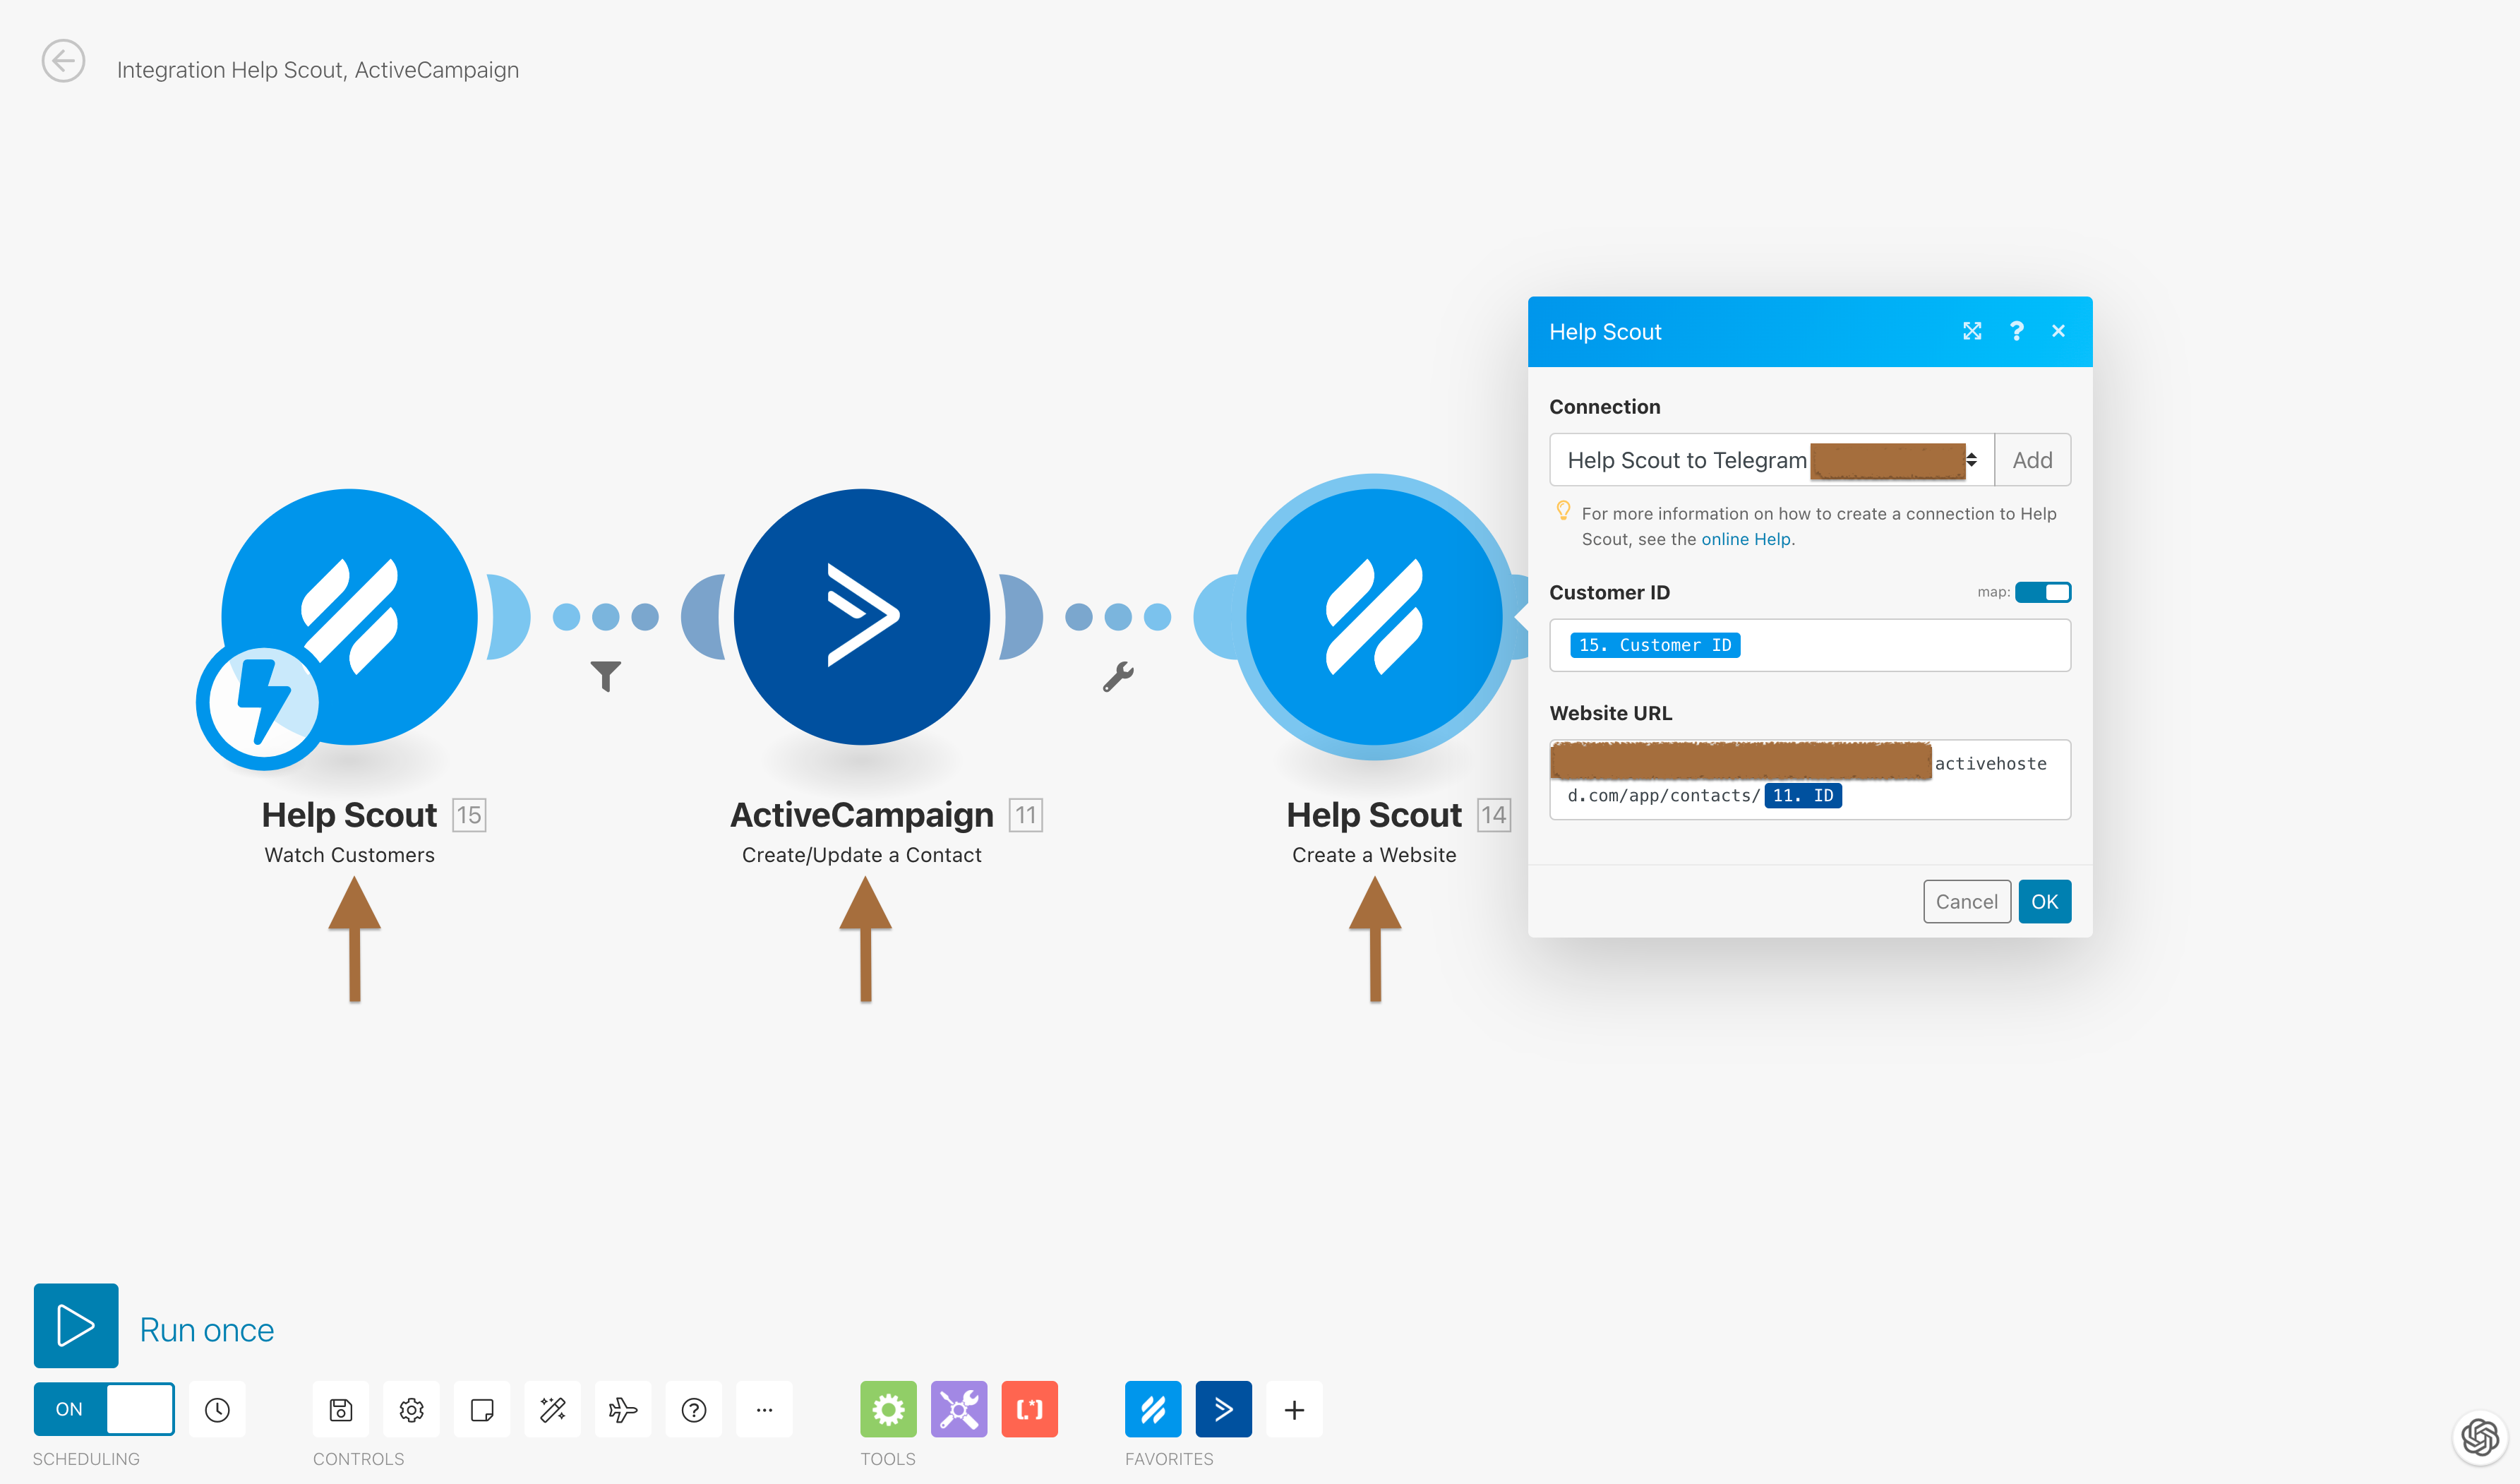Open the help question mark in controls

coord(693,1409)
